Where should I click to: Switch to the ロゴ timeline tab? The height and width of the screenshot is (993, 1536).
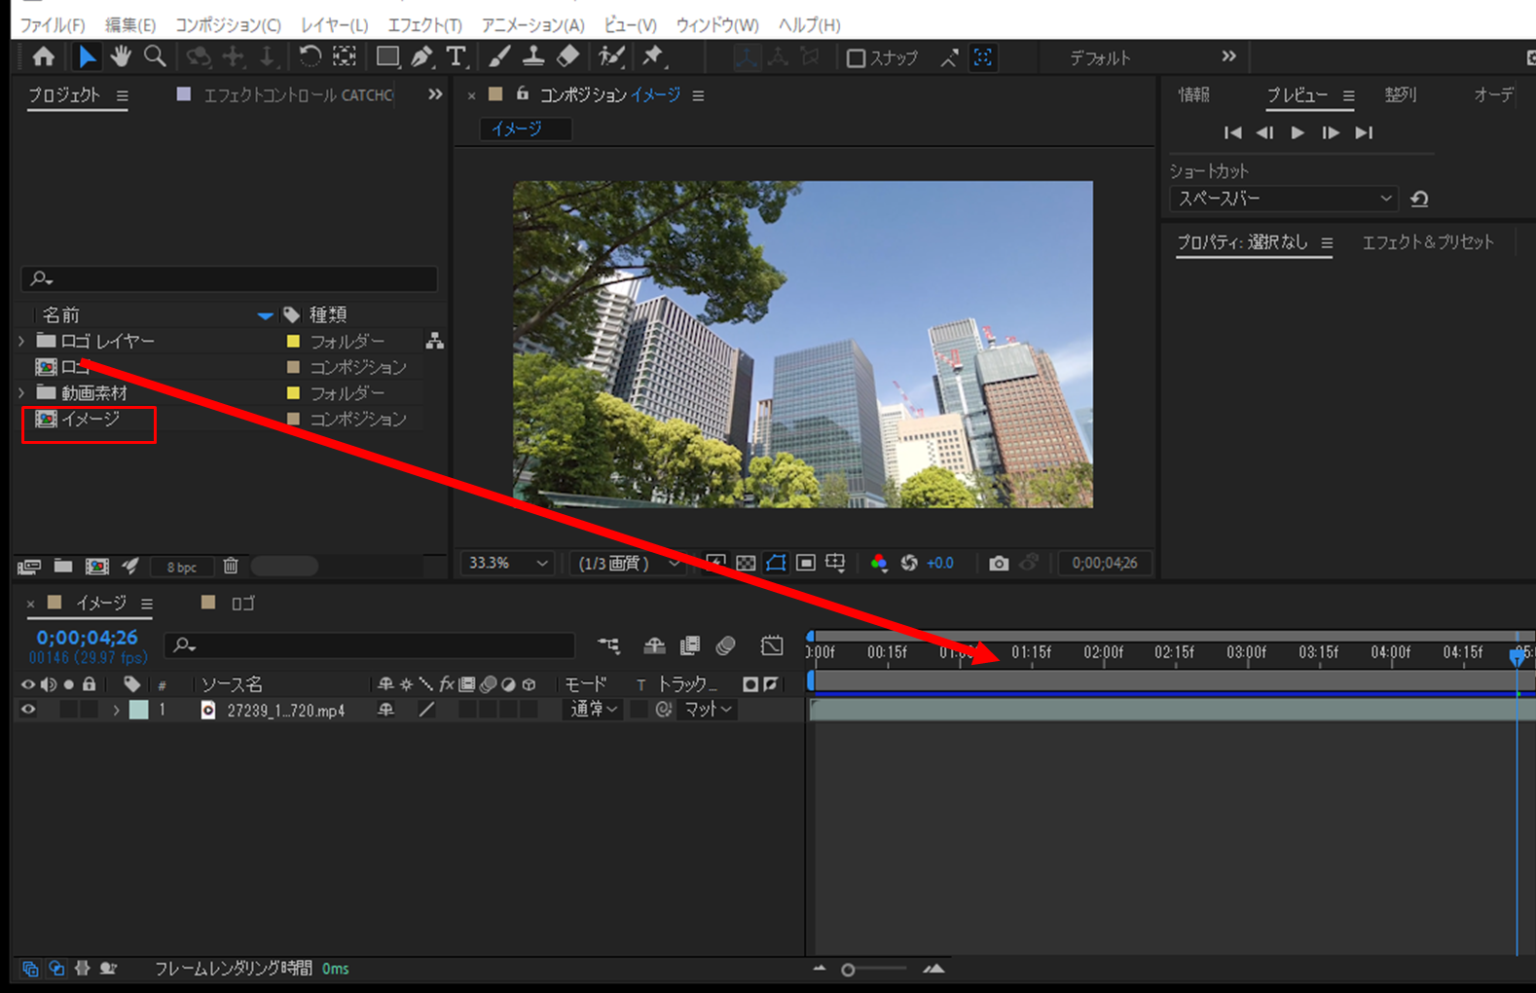tap(242, 603)
